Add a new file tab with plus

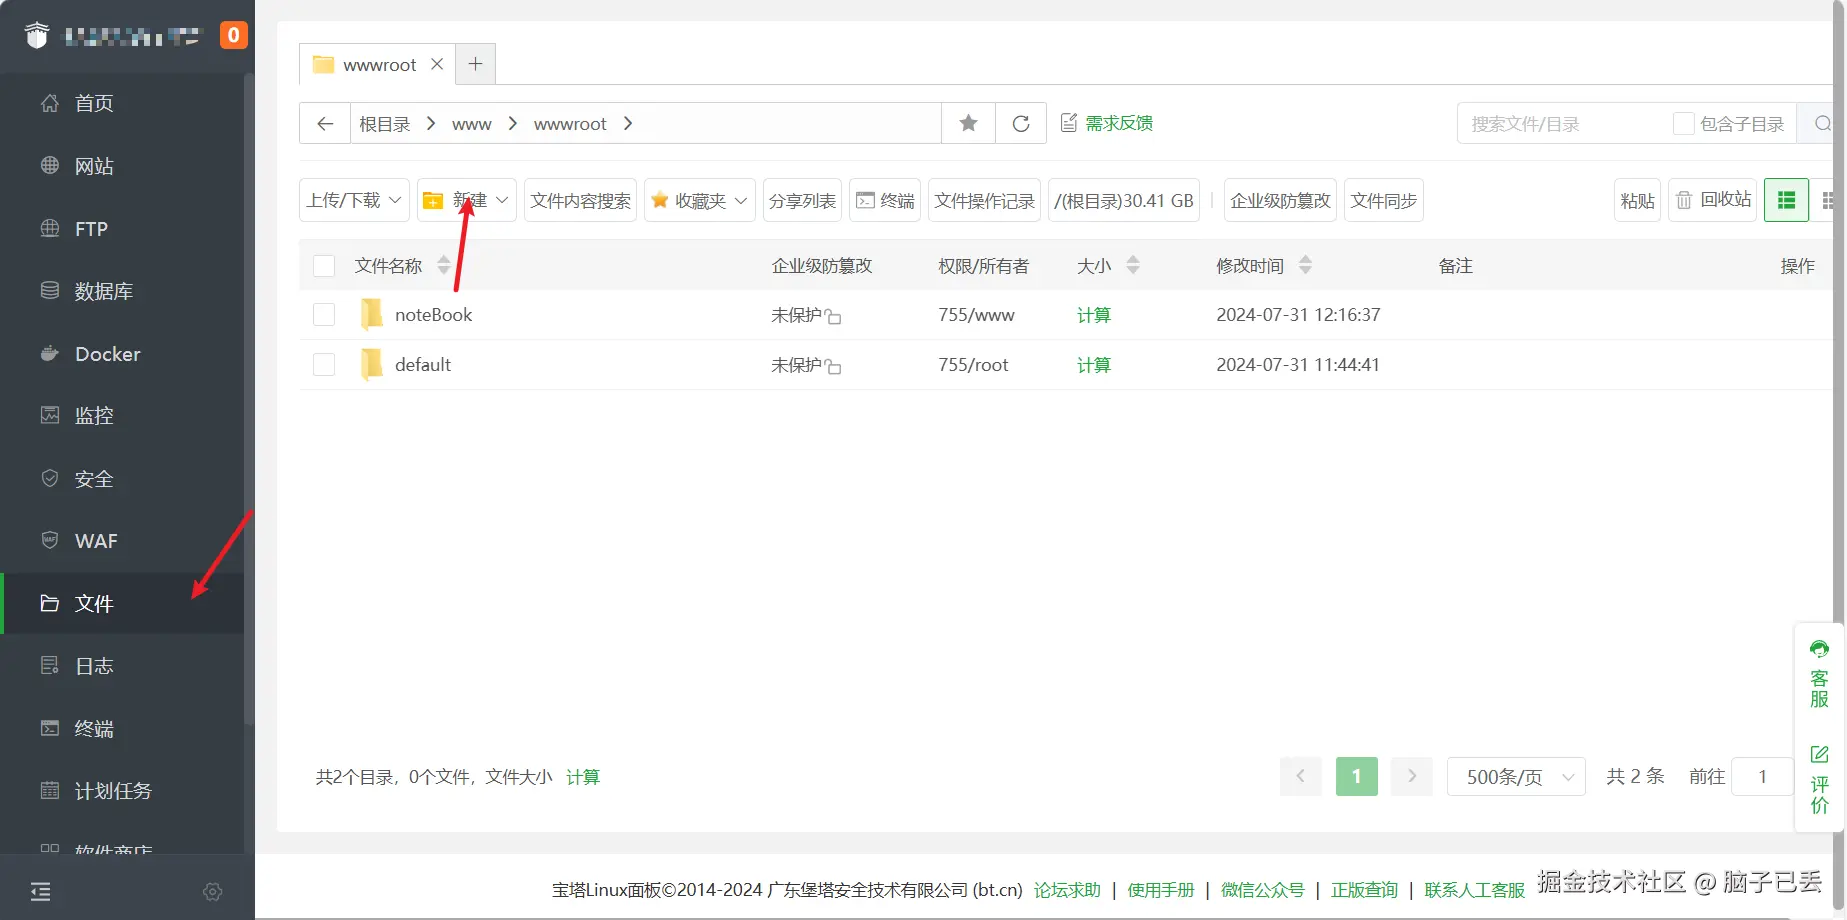pyautogui.click(x=475, y=64)
